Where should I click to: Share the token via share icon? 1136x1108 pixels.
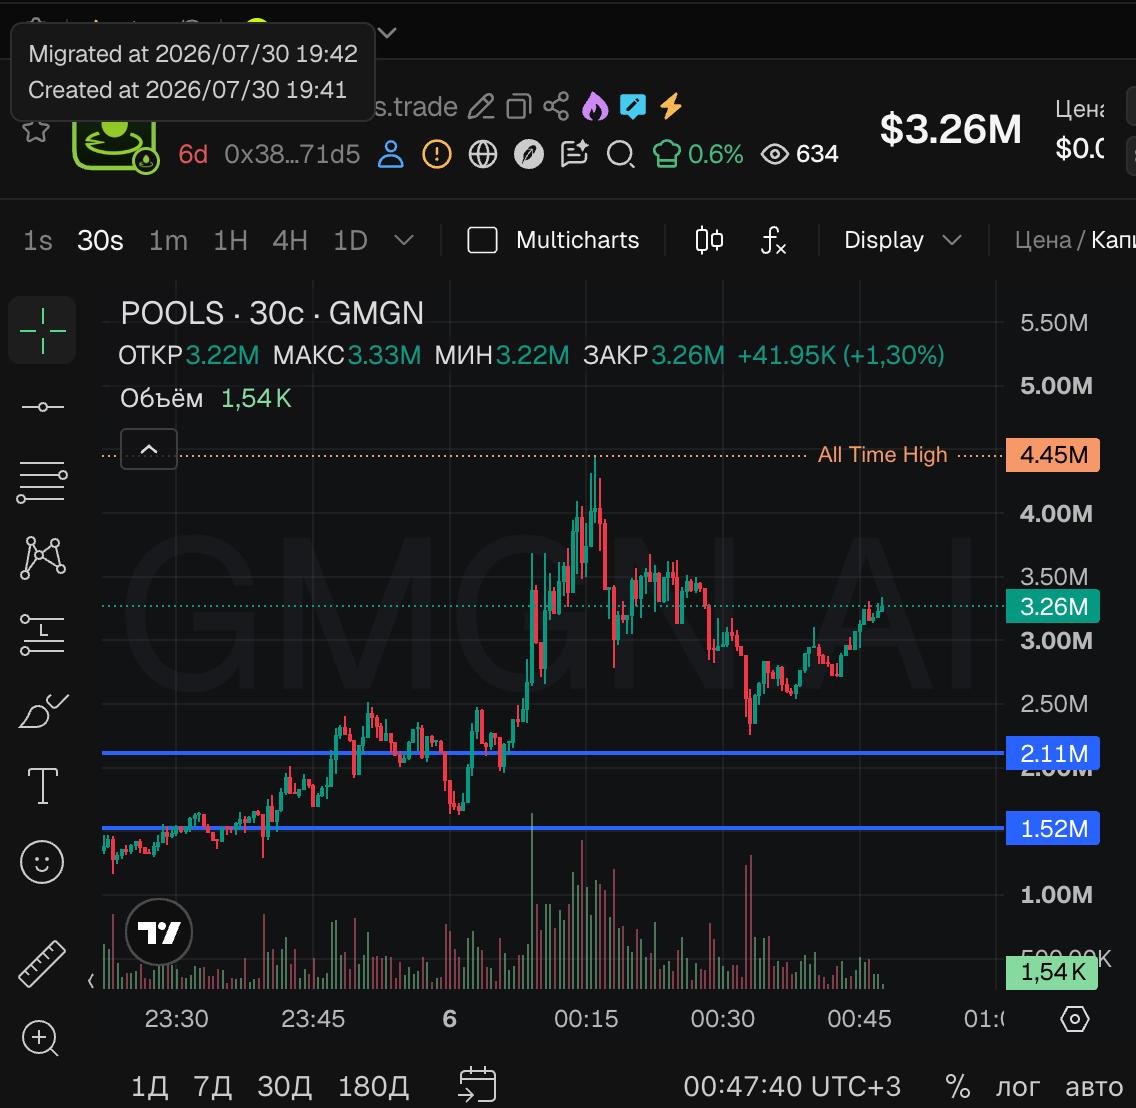[x=556, y=107]
